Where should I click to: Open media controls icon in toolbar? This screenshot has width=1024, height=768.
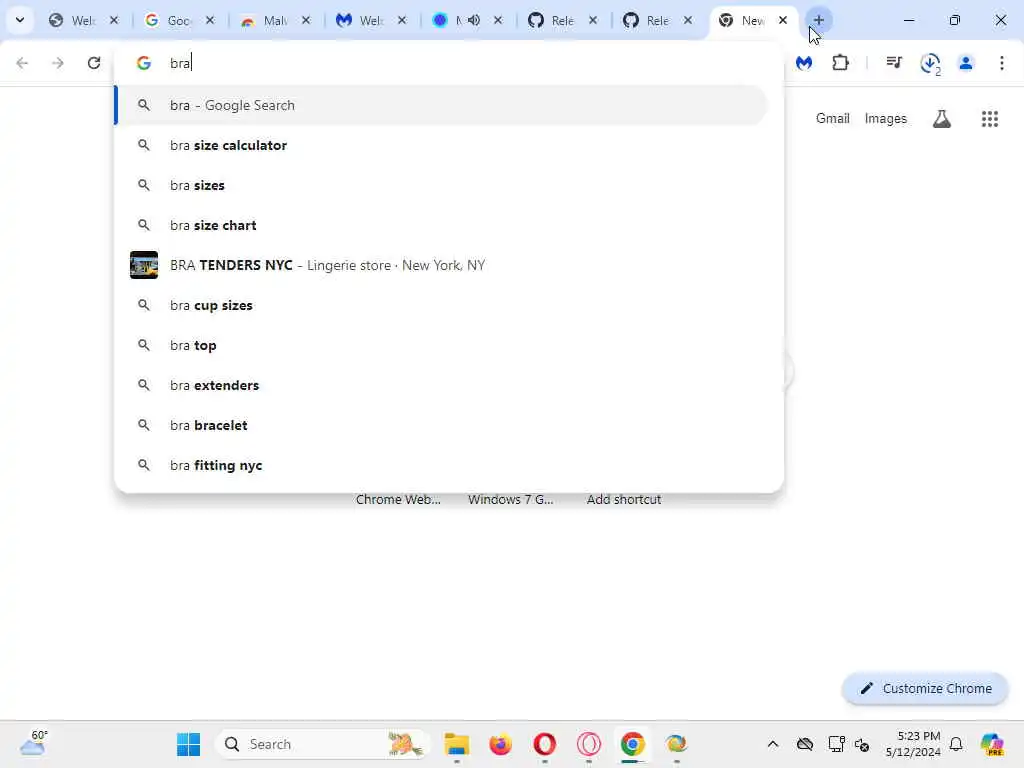894,63
